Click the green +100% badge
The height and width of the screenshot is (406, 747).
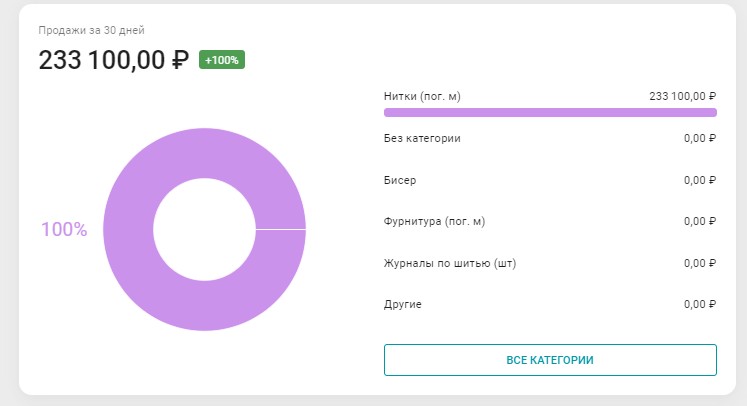click(x=222, y=60)
